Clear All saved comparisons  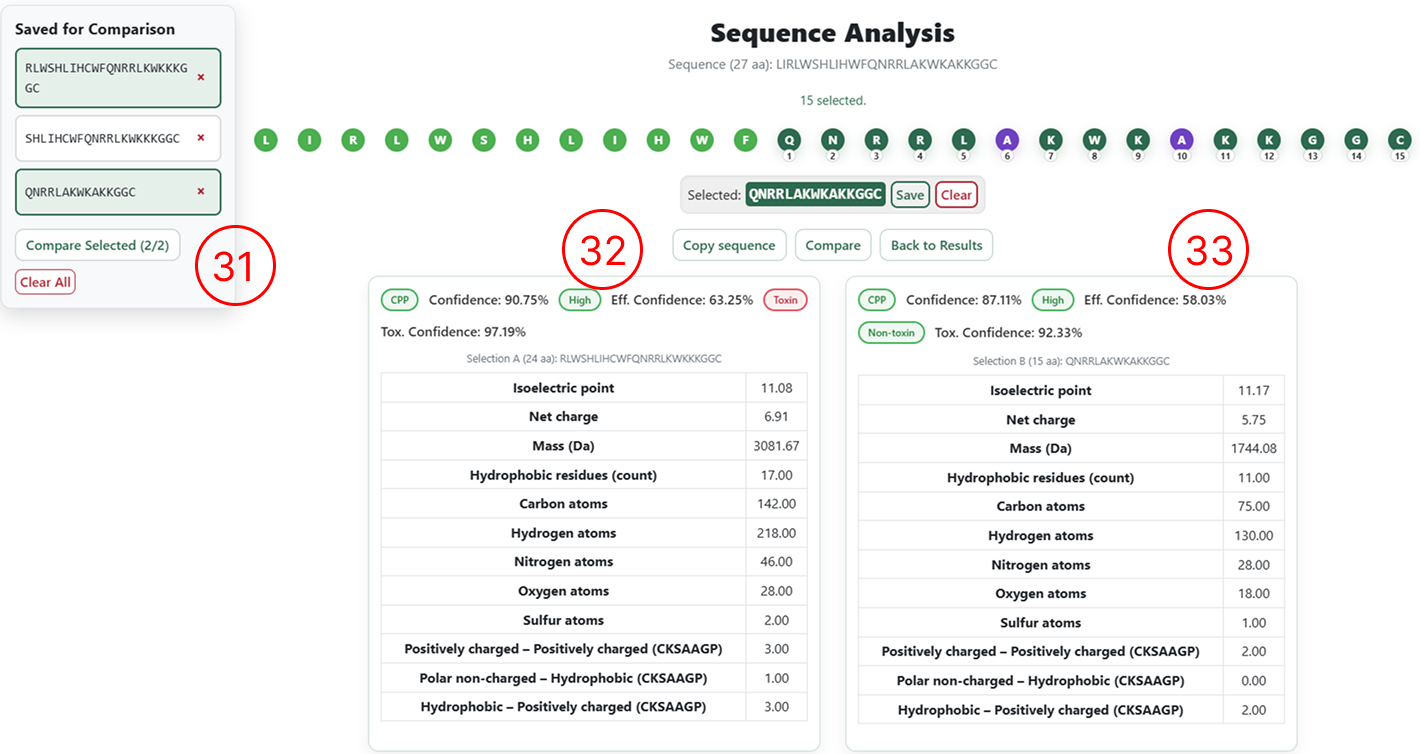pyautogui.click(x=45, y=281)
